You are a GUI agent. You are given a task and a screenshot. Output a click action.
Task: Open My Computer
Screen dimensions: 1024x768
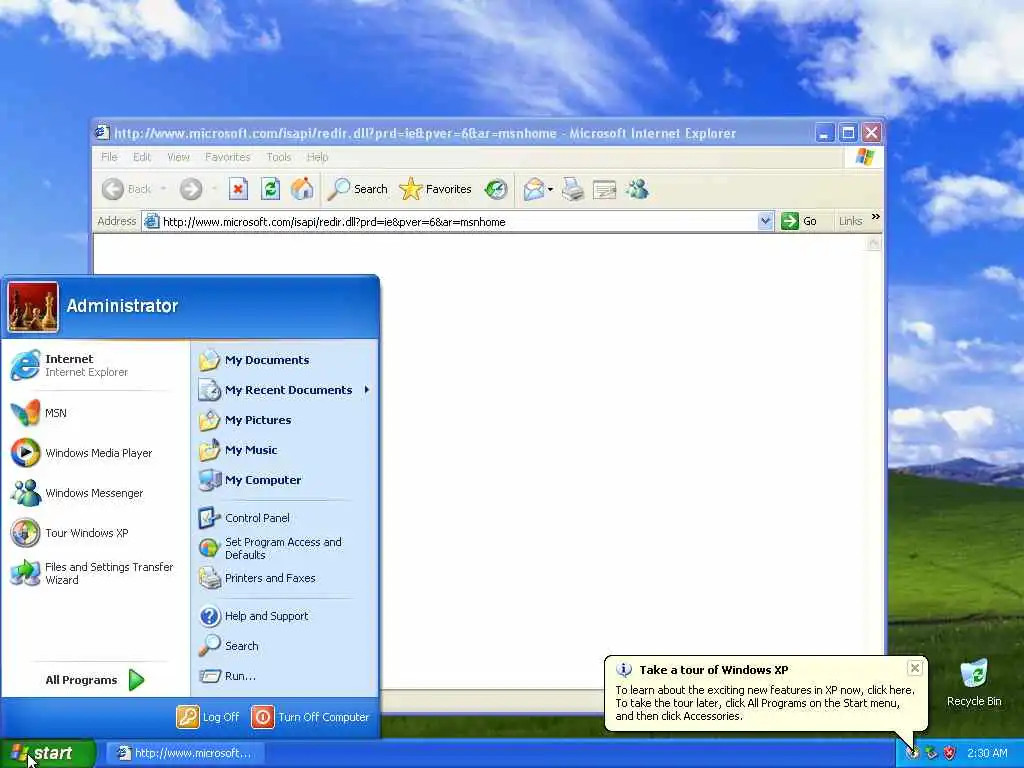(285, 480)
